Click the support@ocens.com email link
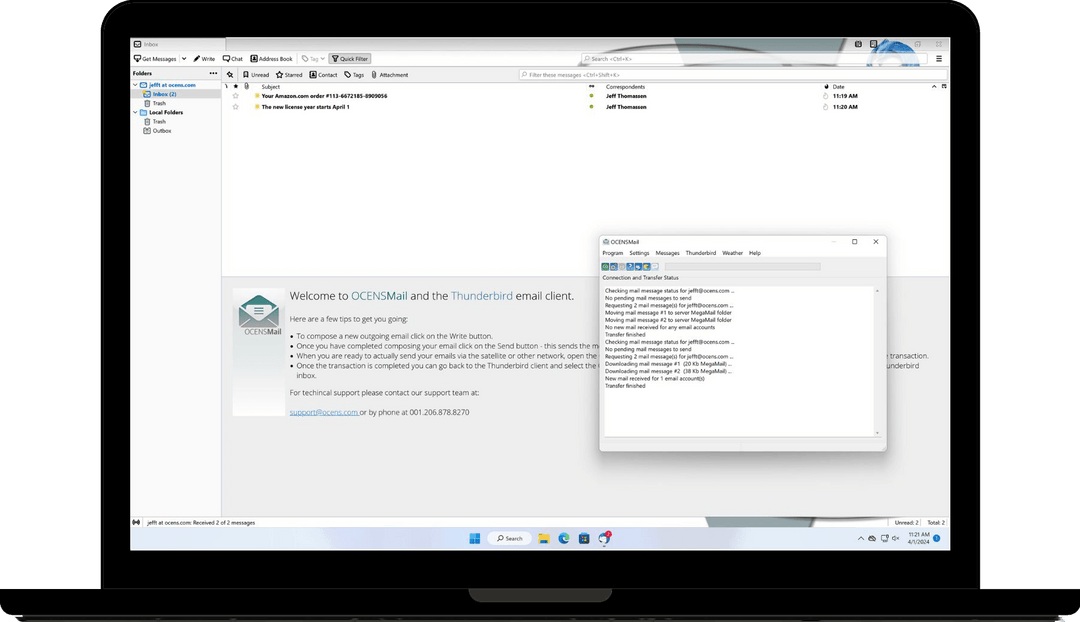The width and height of the screenshot is (1080, 622). click(323, 412)
